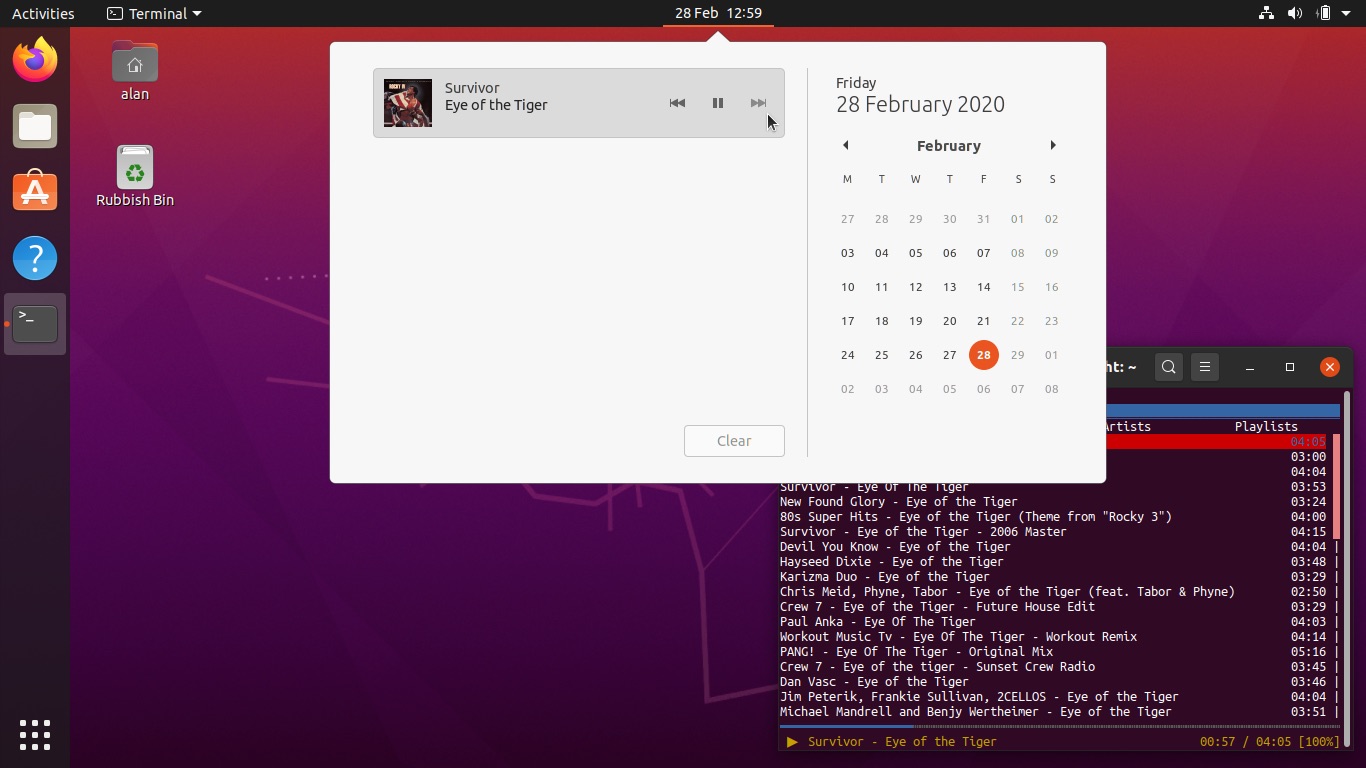The image size is (1366, 768).
Task: Open the Help app from the dock
Action: pos(35,258)
